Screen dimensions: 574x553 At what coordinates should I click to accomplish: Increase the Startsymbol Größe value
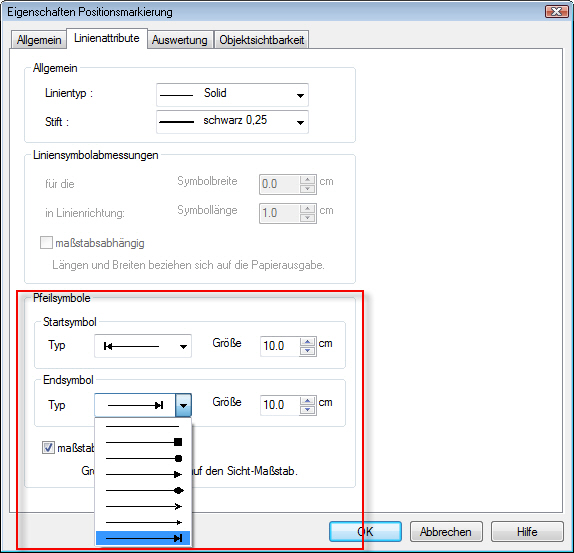click(x=308, y=342)
